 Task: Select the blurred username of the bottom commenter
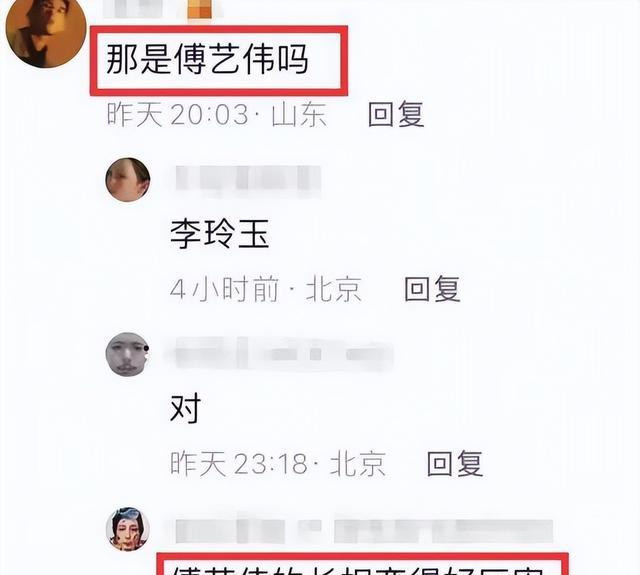pos(364,530)
